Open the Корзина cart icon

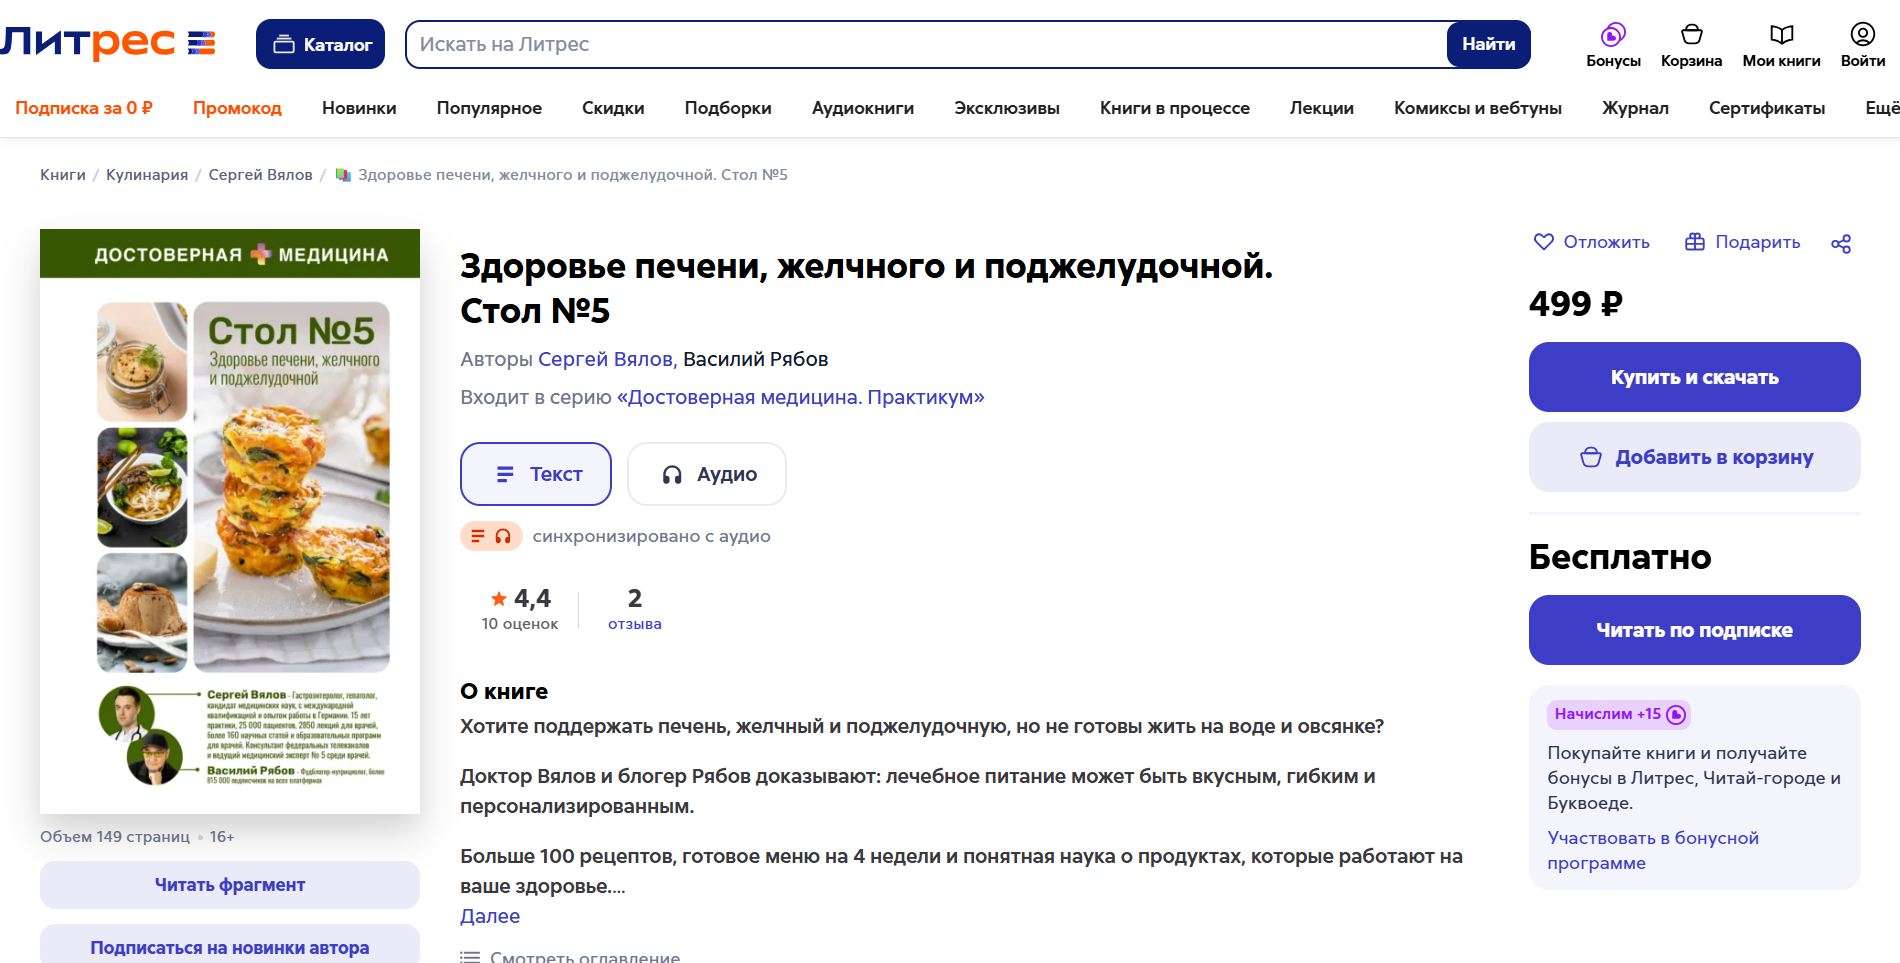(1691, 35)
